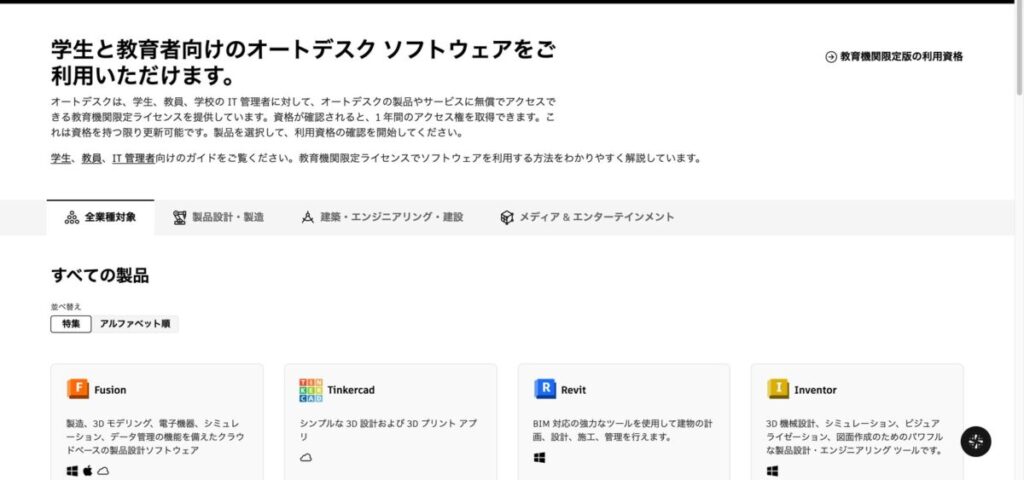Click the Fusion description text

(155, 437)
